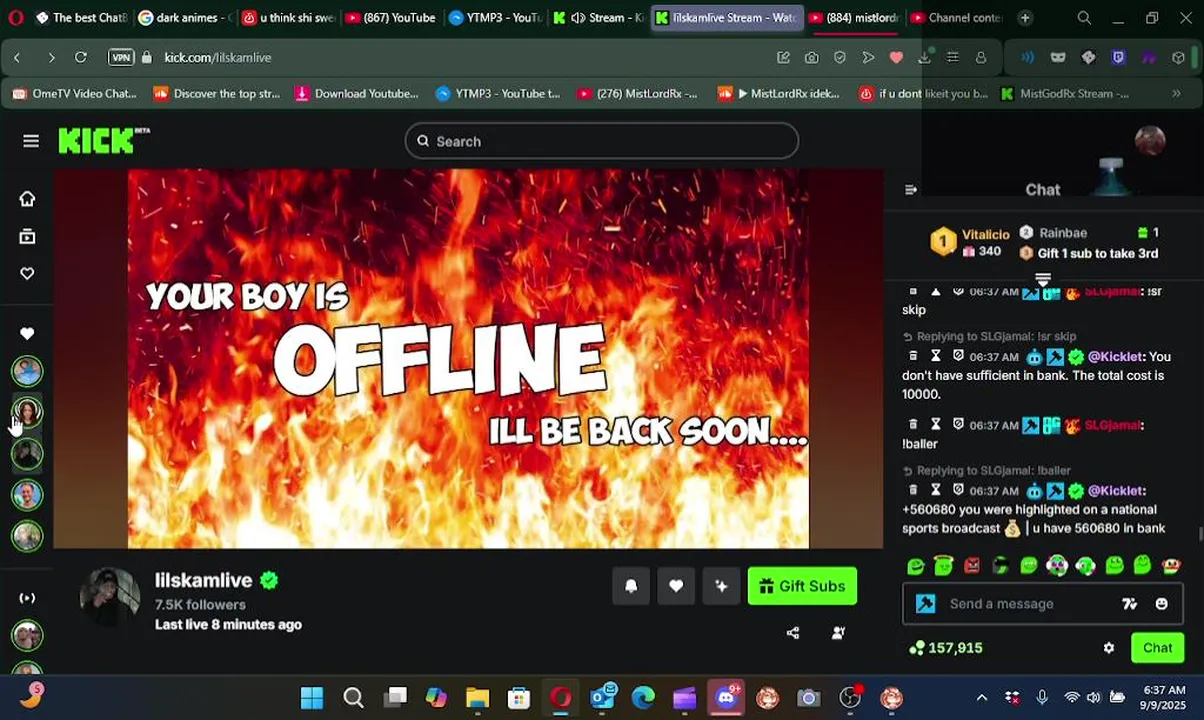Switch to (867) YouTube tab
This screenshot has height=720, width=1204.
(390, 18)
